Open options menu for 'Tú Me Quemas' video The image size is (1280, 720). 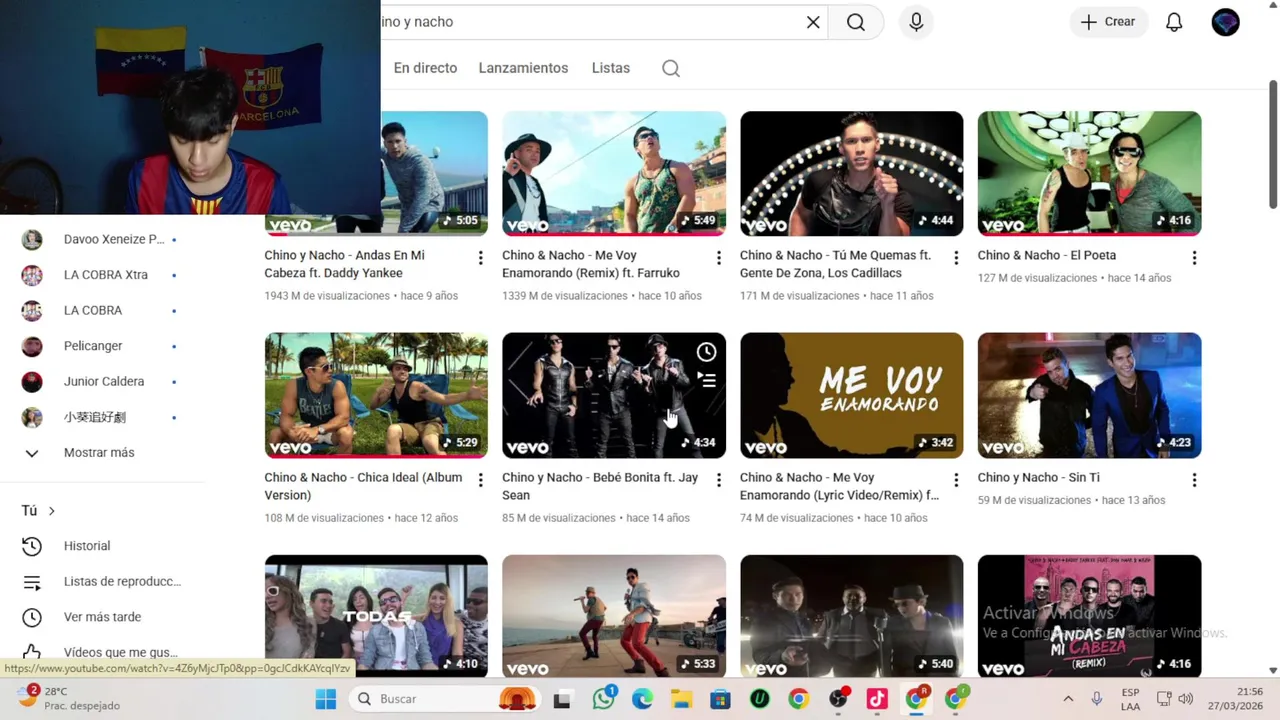[x=956, y=258]
